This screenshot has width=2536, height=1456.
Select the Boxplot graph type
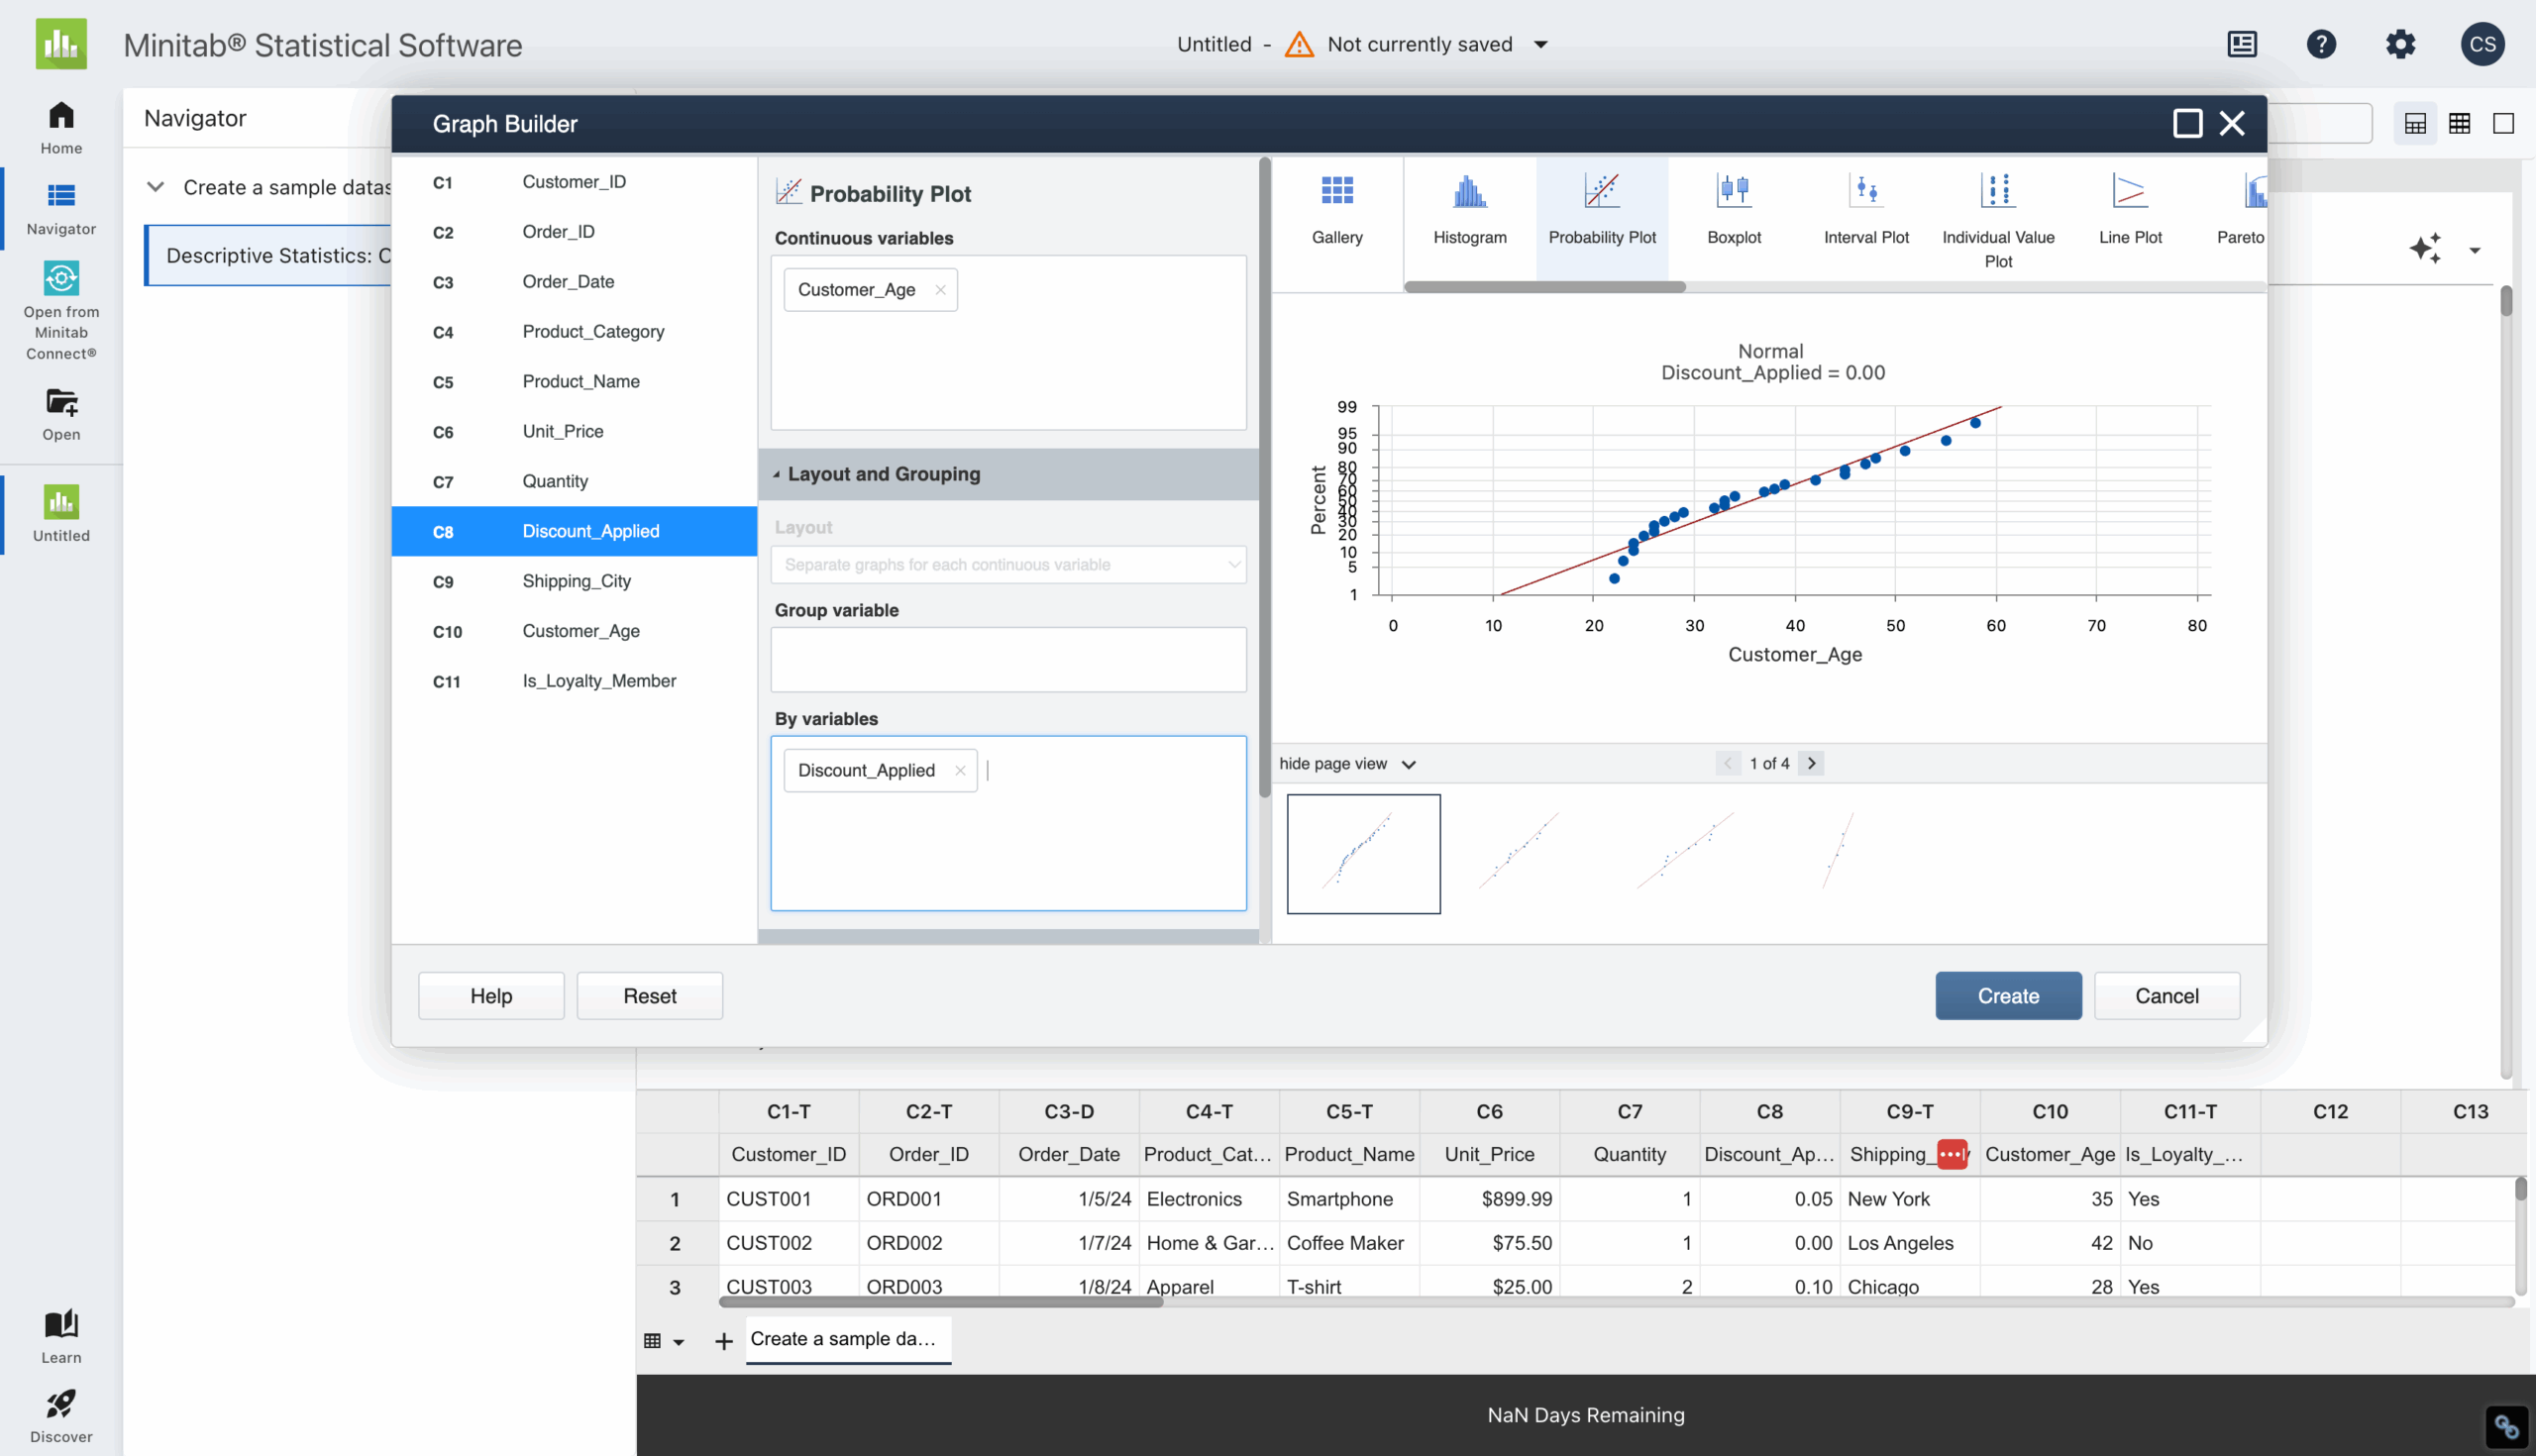click(1734, 210)
